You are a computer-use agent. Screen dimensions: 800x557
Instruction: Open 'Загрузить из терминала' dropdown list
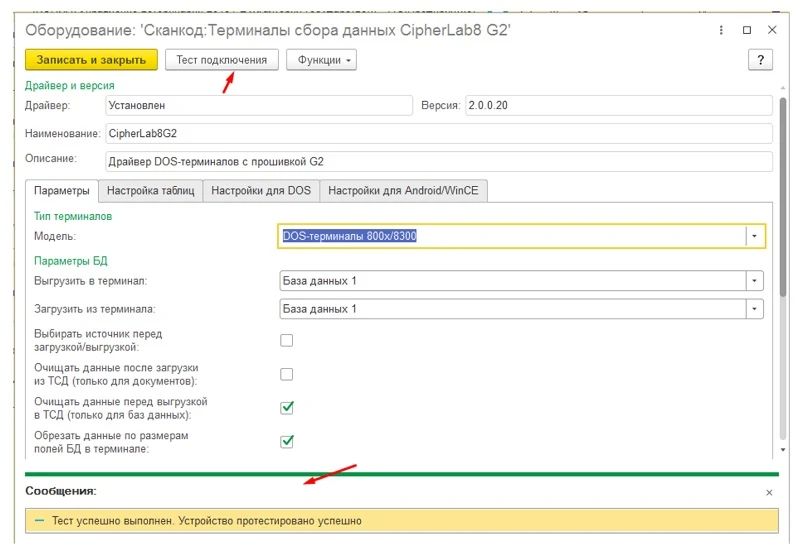(755, 309)
